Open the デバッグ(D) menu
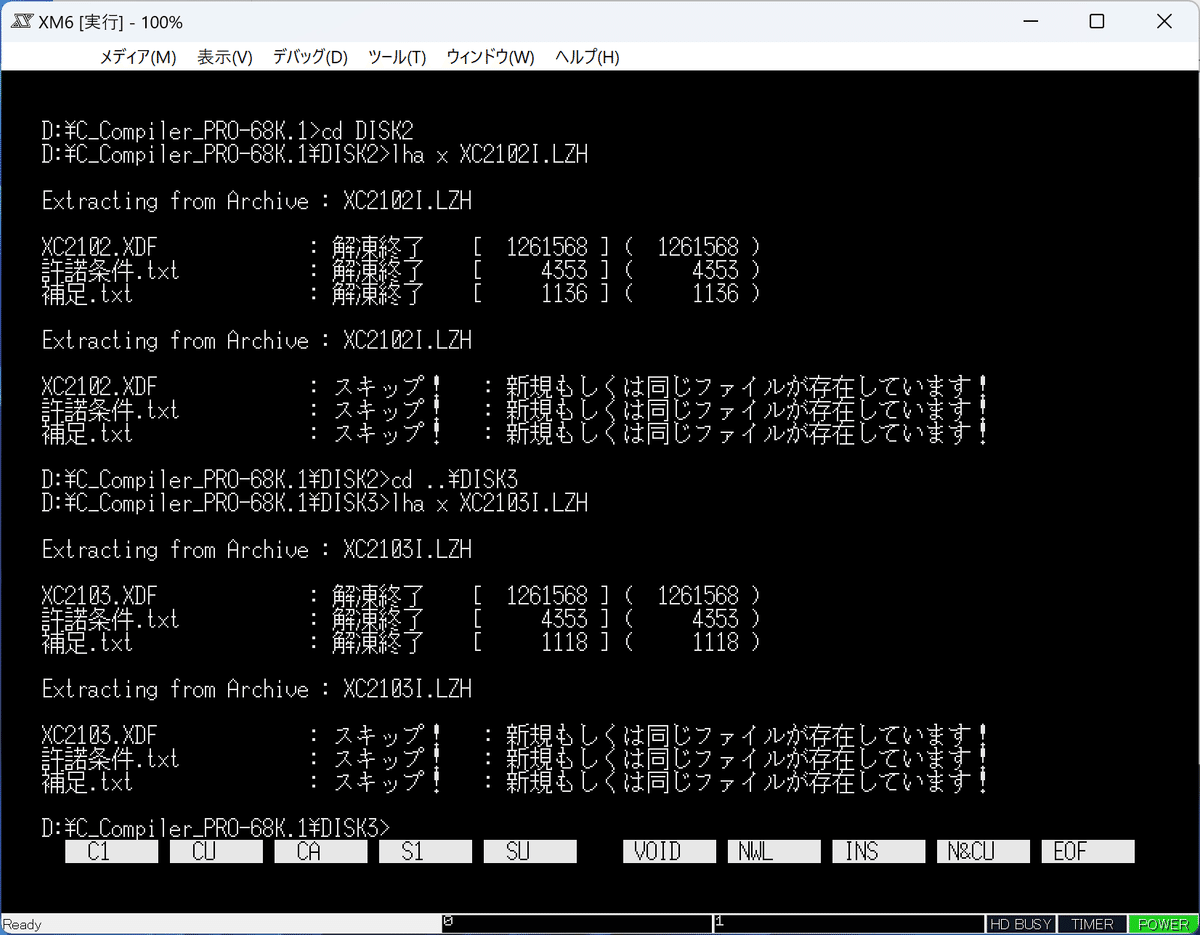This screenshot has width=1200, height=935. (x=310, y=57)
